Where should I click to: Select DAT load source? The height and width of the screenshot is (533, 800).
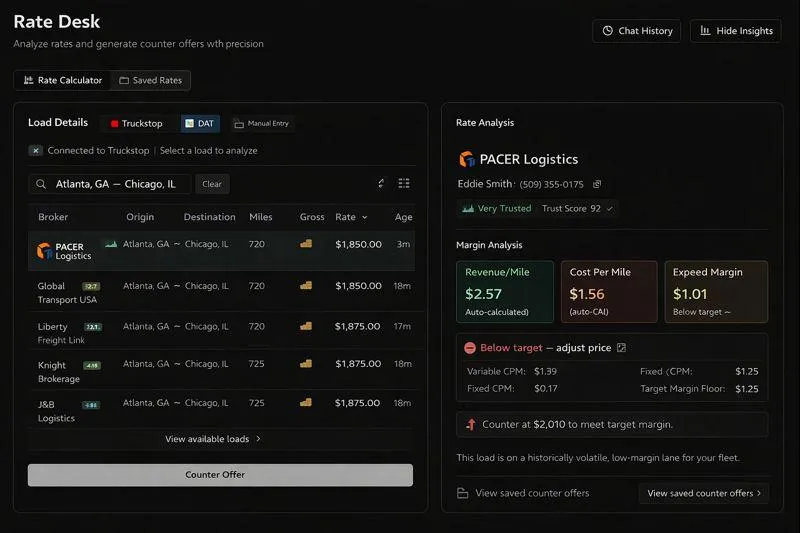[x=200, y=123]
